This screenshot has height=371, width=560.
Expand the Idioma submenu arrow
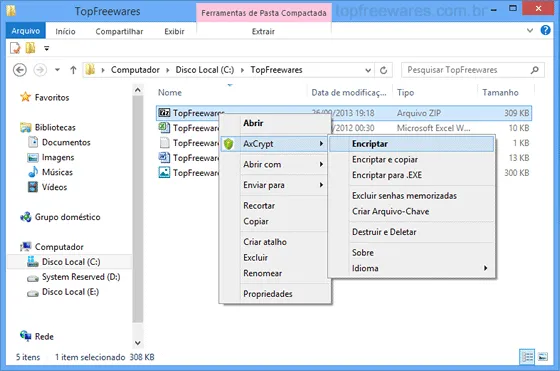485,268
